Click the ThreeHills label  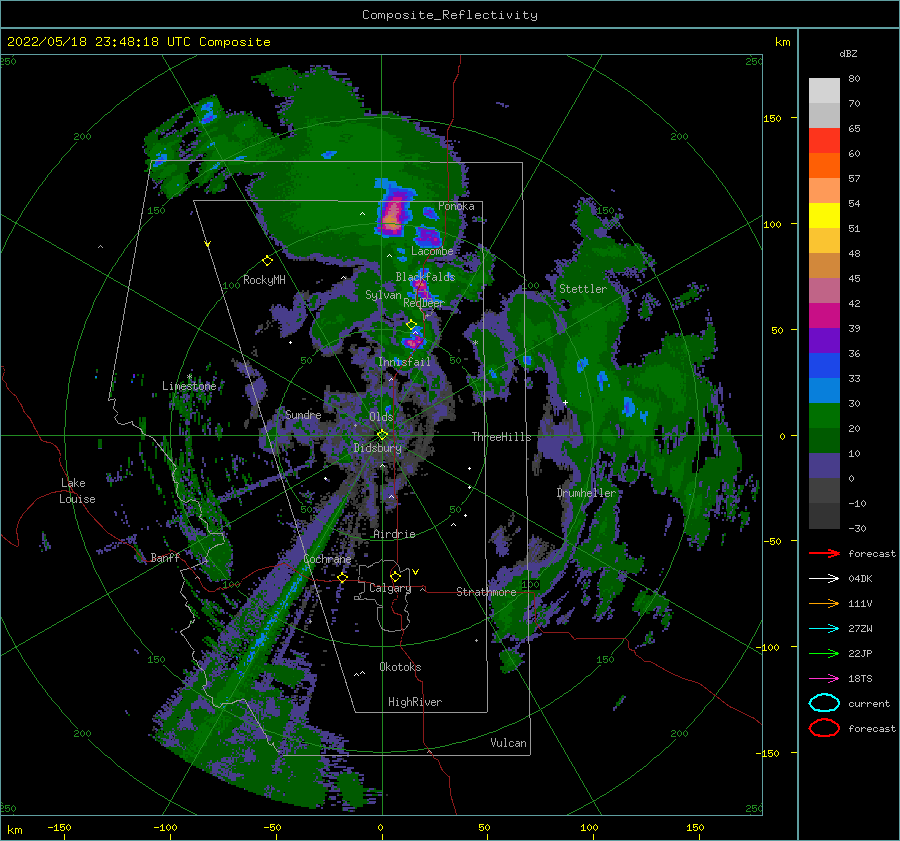pyautogui.click(x=501, y=437)
